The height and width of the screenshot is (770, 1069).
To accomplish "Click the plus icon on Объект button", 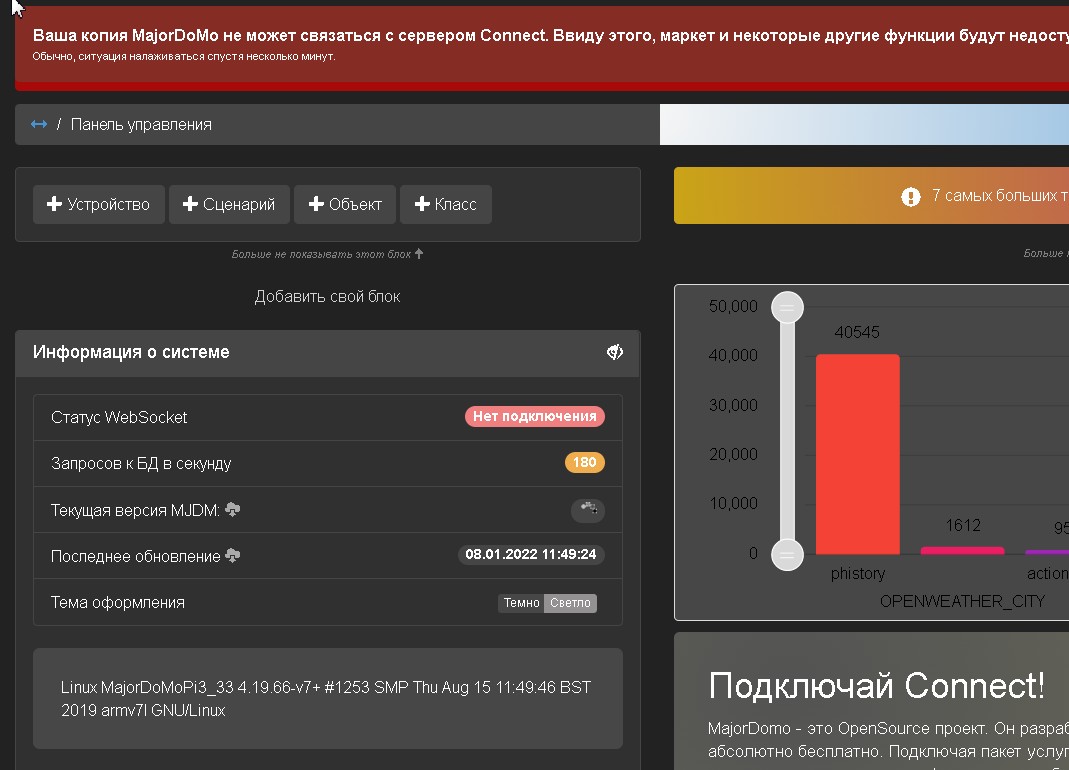I will click(316, 204).
